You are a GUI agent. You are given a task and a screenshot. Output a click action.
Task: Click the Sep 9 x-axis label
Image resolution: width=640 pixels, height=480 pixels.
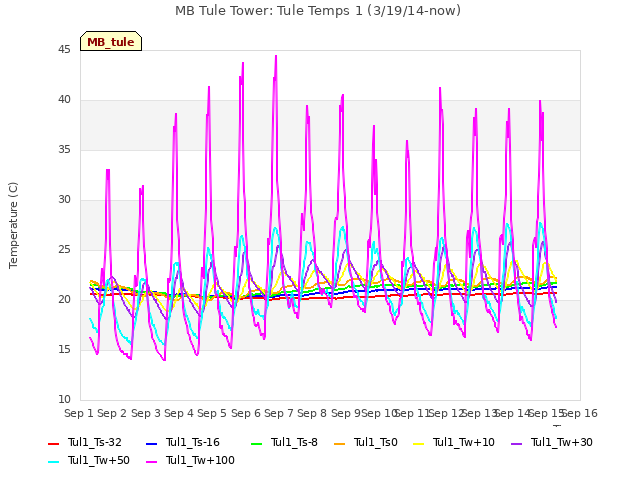(346, 413)
